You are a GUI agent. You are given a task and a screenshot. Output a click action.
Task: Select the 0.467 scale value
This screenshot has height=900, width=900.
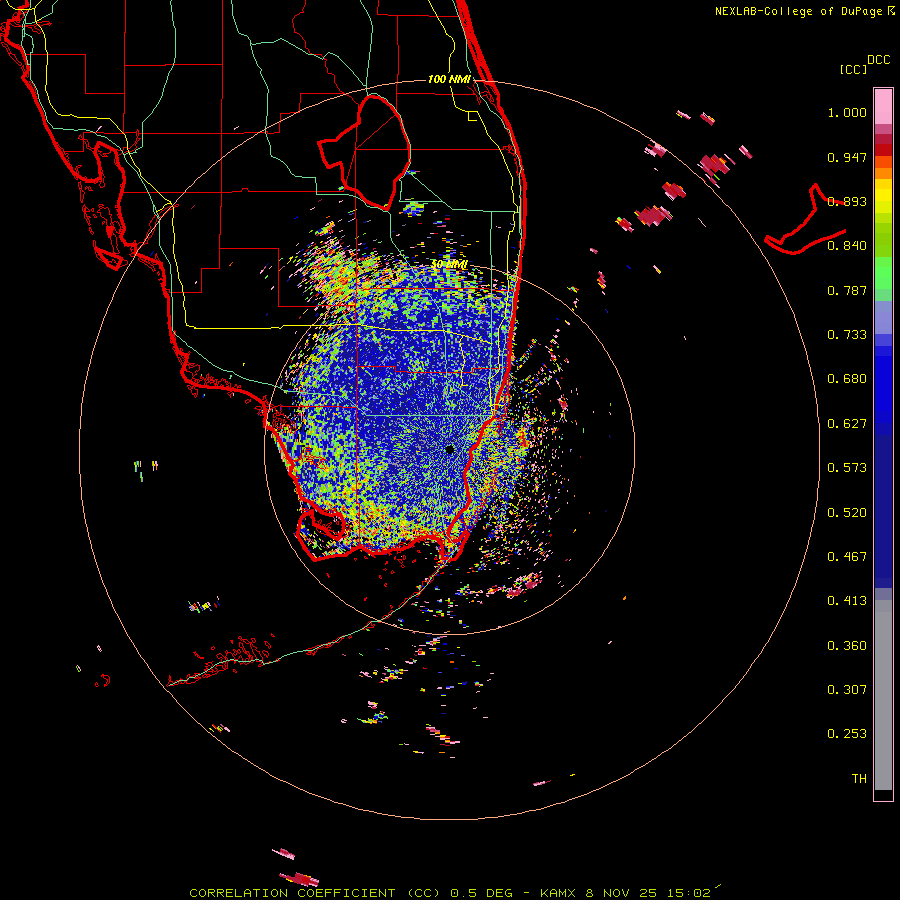point(847,557)
